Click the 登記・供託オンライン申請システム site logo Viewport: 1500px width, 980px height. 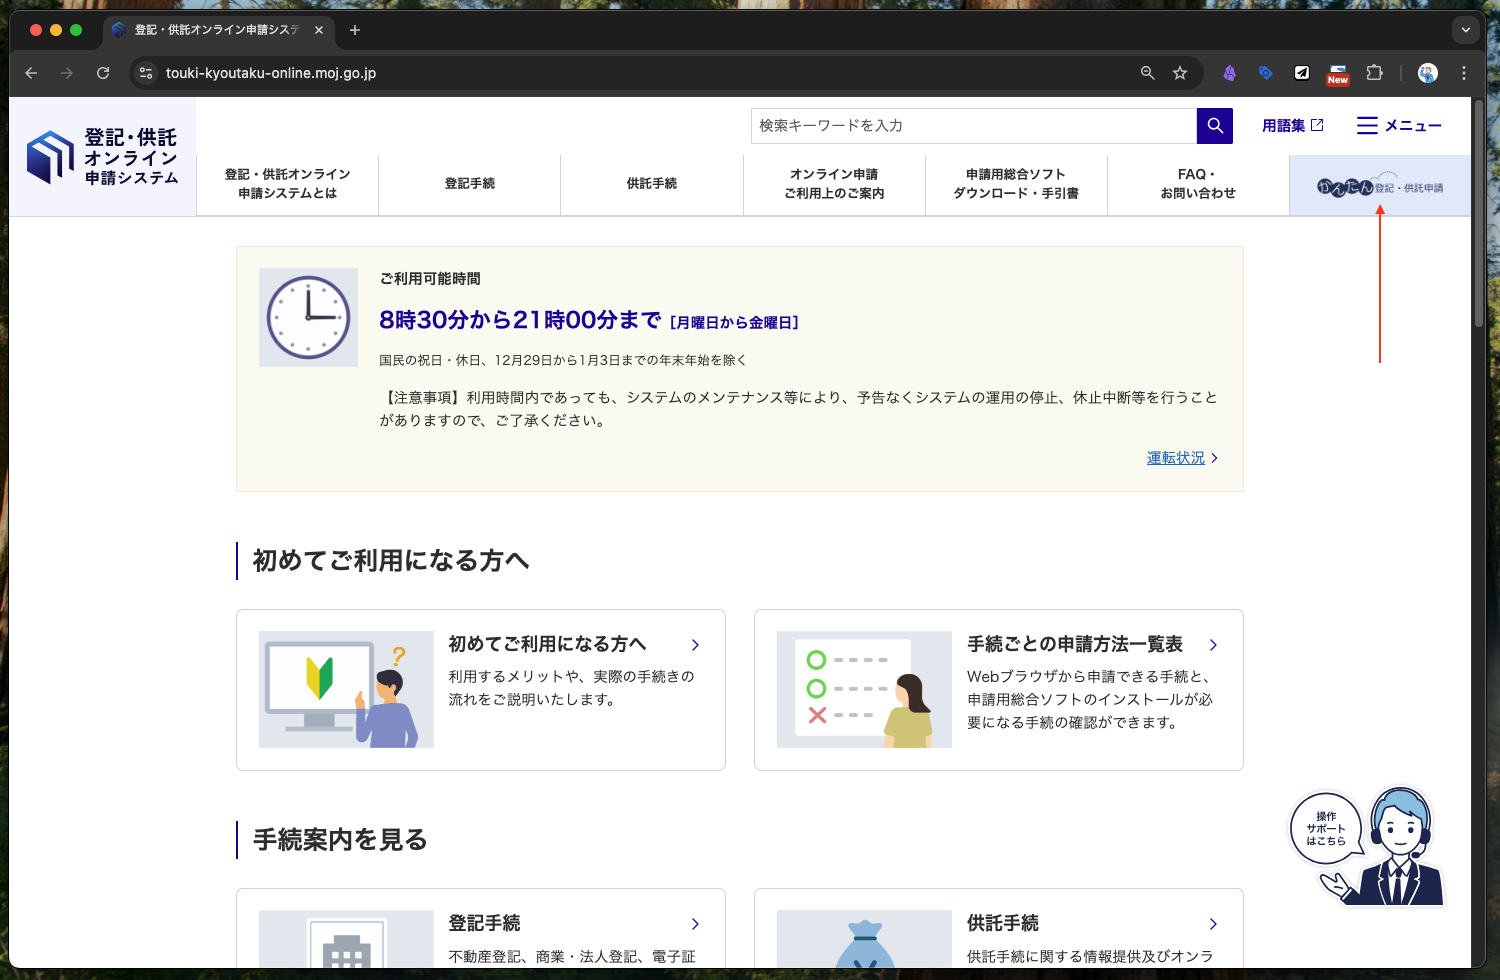coord(103,157)
